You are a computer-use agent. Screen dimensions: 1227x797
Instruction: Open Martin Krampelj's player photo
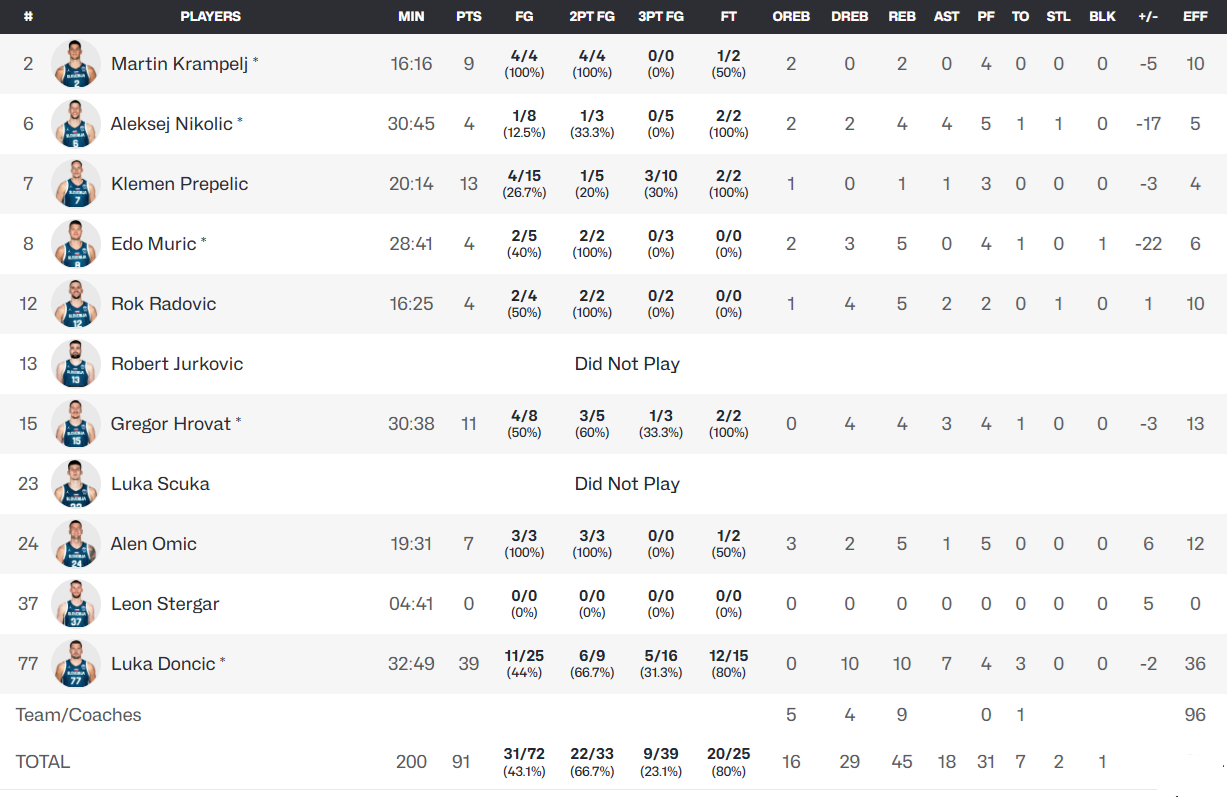point(76,64)
